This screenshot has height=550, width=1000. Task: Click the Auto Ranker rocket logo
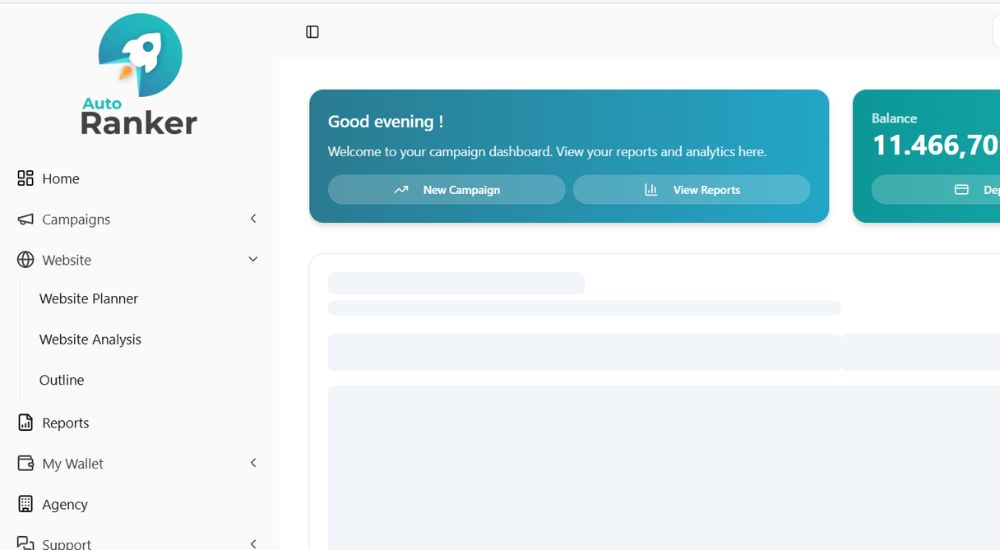(x=140, y=75)
